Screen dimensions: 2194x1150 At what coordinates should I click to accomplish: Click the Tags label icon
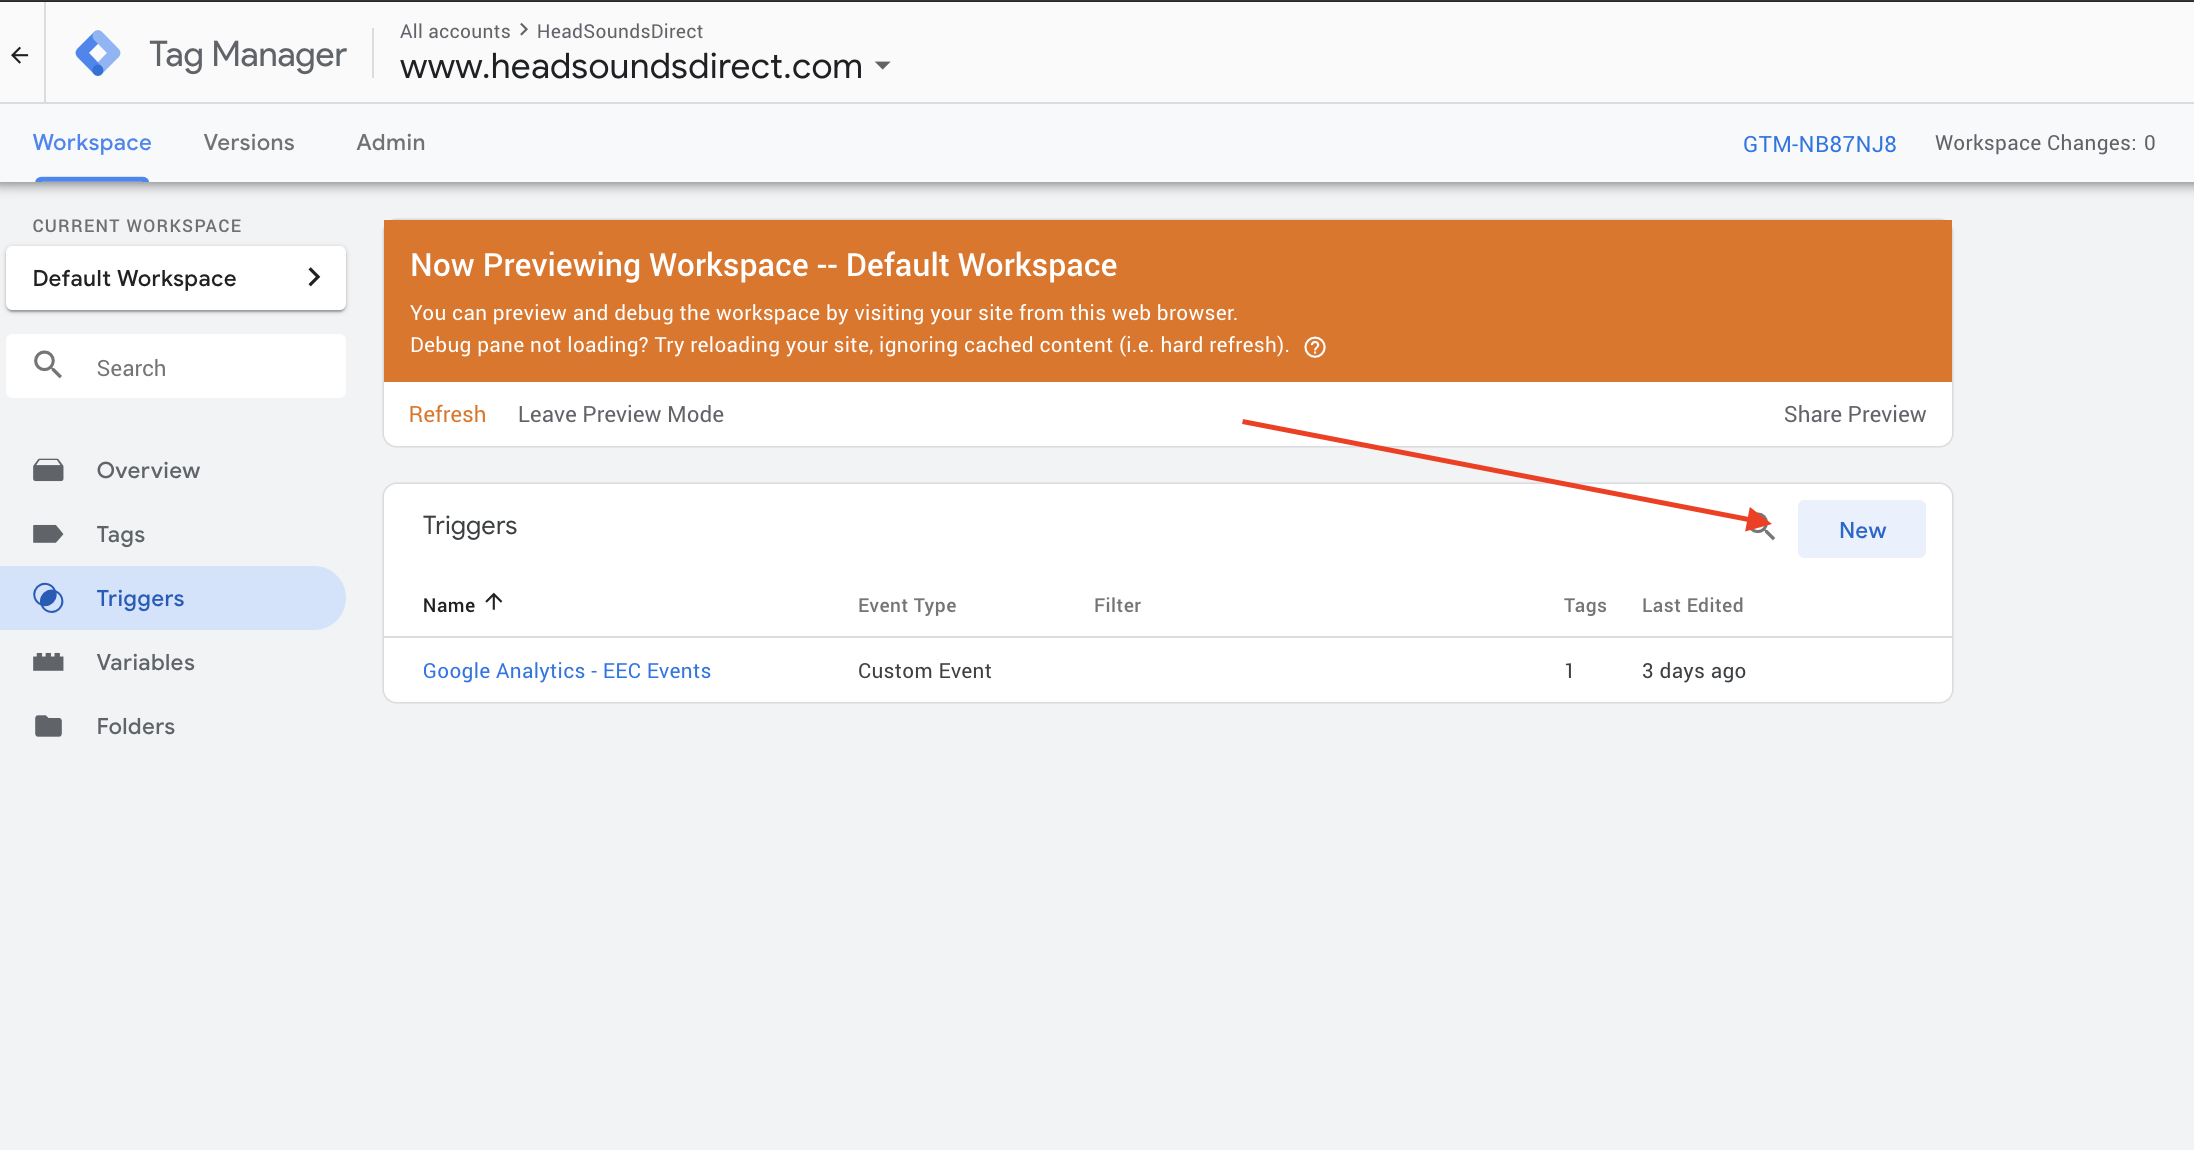[x=48, y=534]
